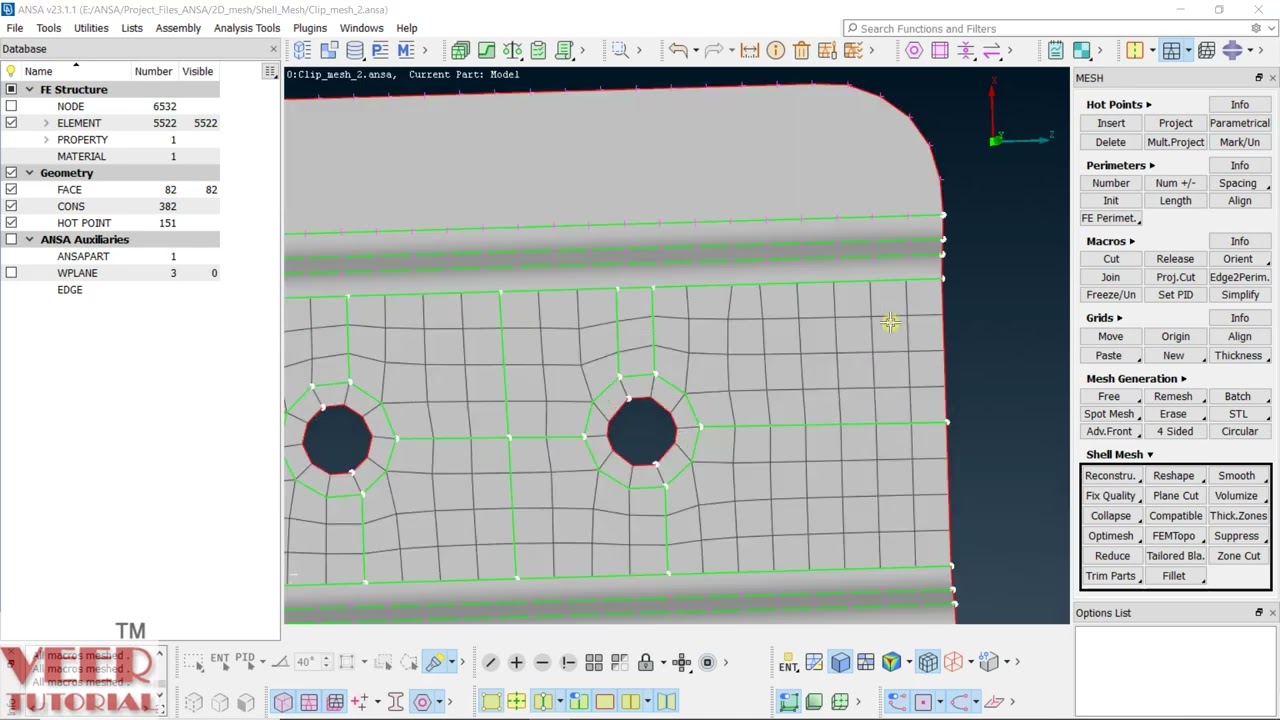The width and height of the screenshot is (1280, 720).
Task: Click the ENT entity mode icon in view toolbar
Action: 788,662
